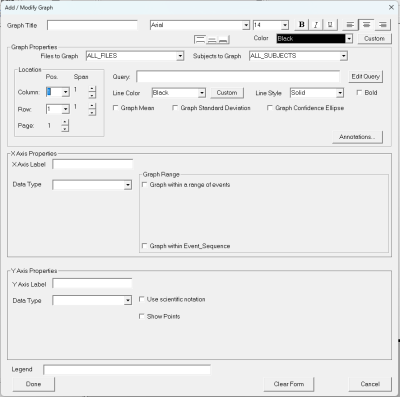The width and height of the screenshot is (400, 397).
Task: Decrease the Row span value
Action: (x=92, y=112)
